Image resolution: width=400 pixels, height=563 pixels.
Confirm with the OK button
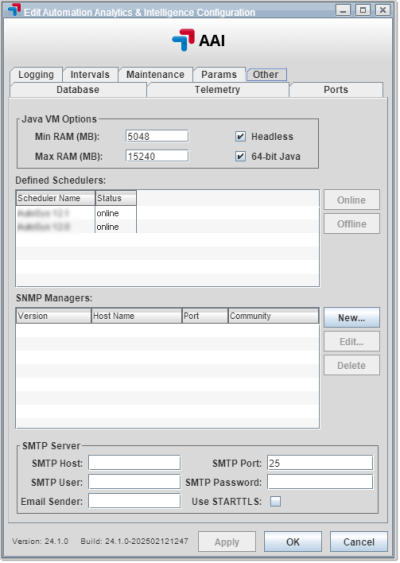pyautogui.click(x=293, y=542)
